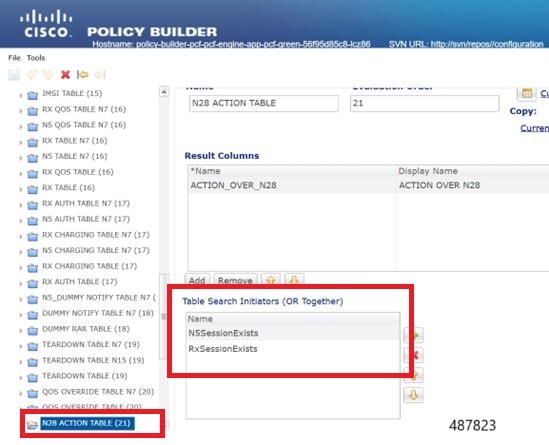549x445 pixels.
Task: Move result column down with arrow button
Action: [x=294, y=280]
